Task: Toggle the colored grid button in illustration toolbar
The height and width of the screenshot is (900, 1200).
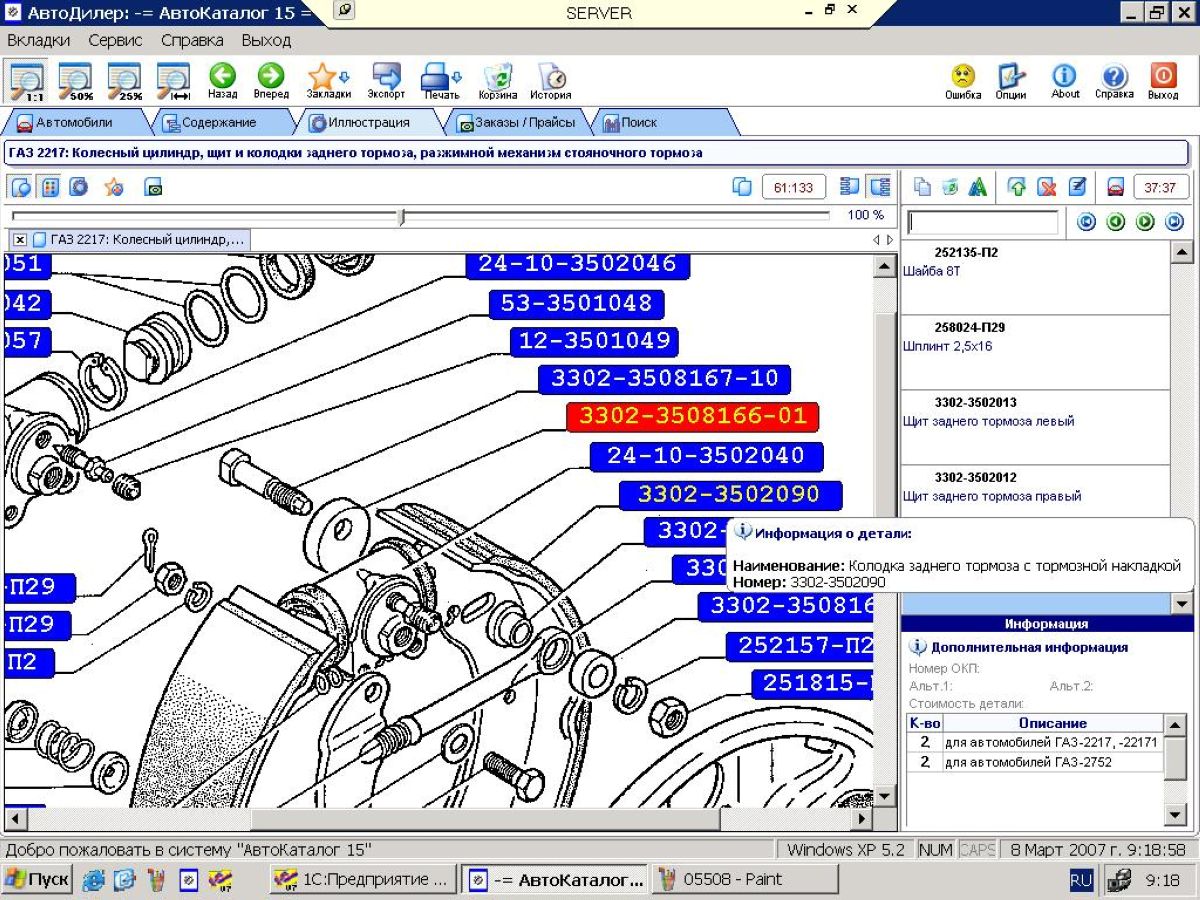Action: tap(50, 187)
